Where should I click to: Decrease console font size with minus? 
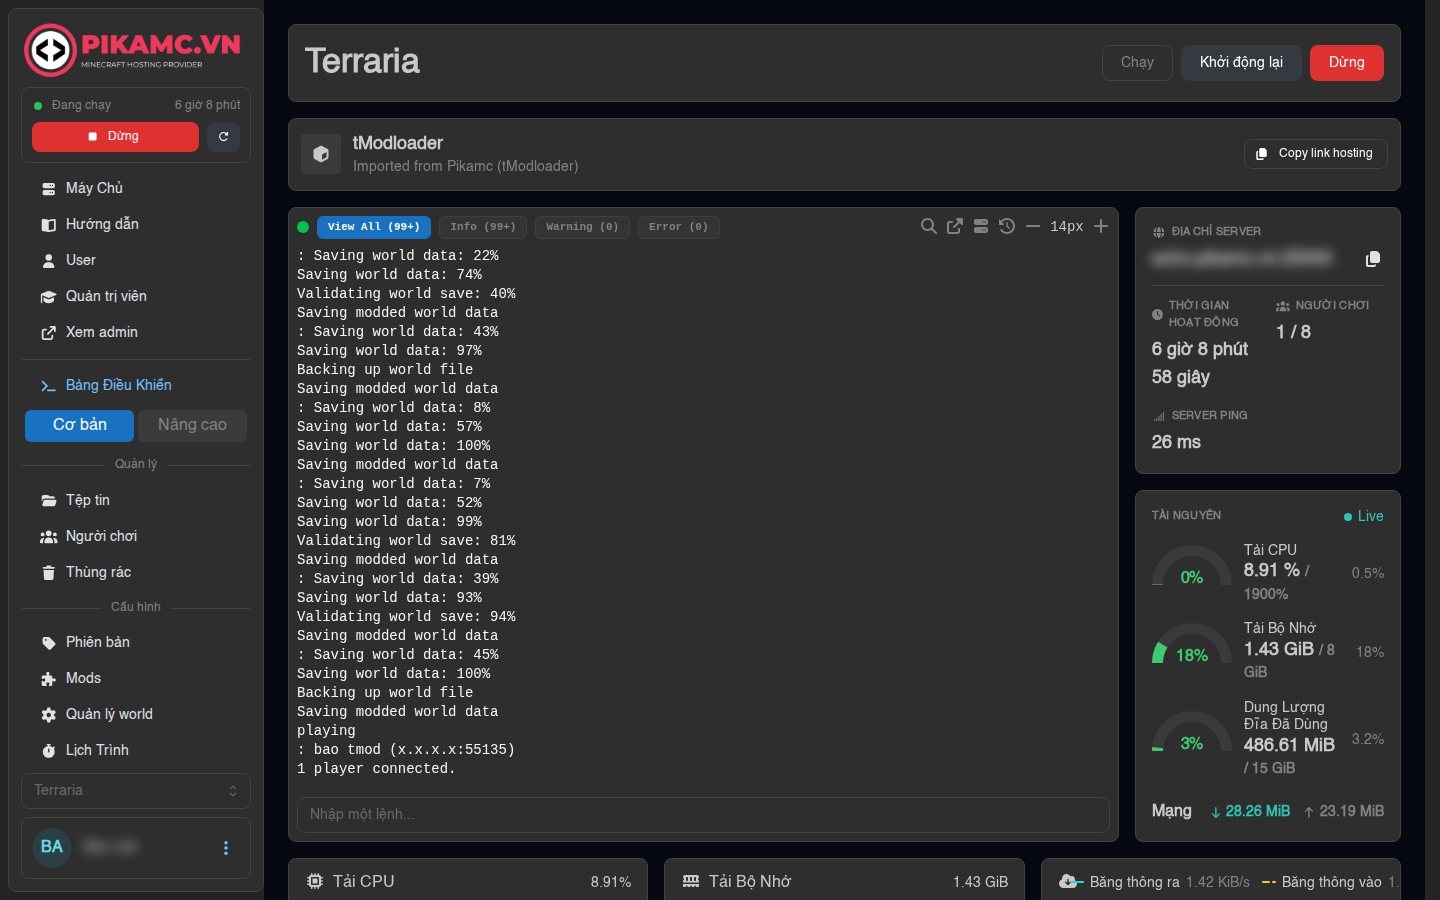point(1033,227)
